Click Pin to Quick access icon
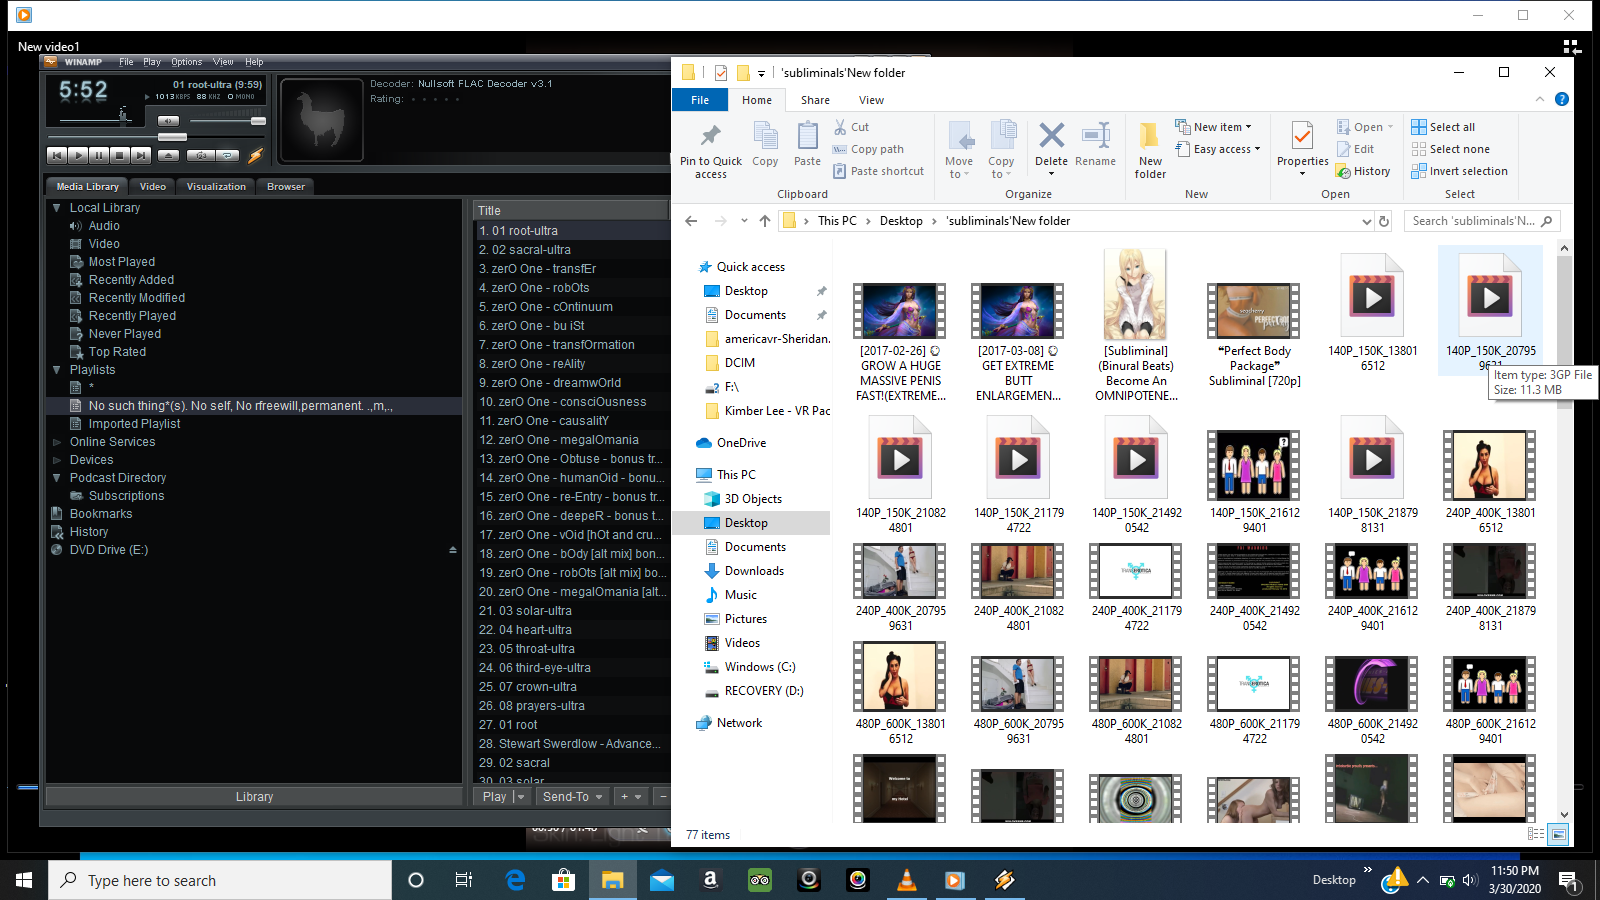Screen dimensions: 1600x900 pos(711,136)
